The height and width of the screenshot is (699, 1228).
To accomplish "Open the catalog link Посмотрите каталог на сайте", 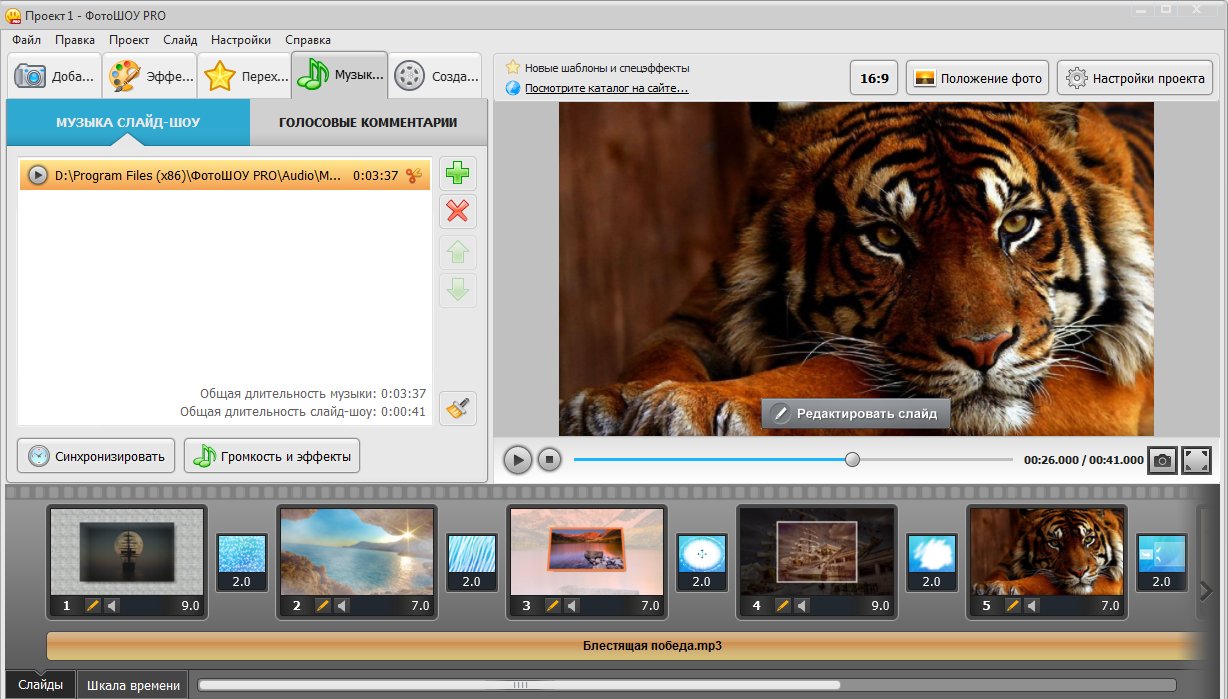I will coord(606,88).
